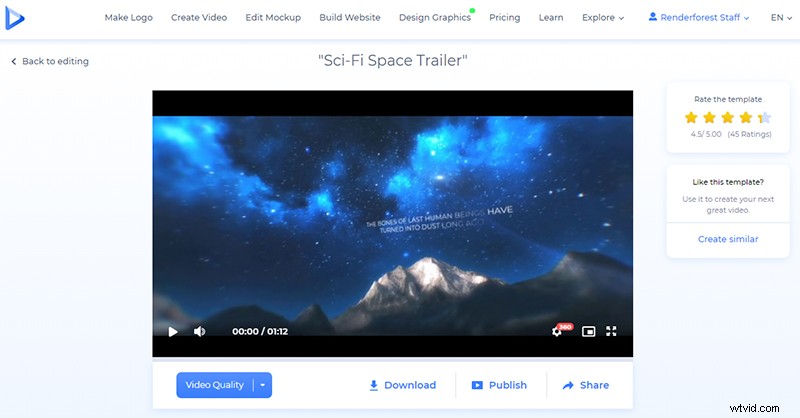Viewport: 800px width, 418px height.
Task: Click the user profile icon
Action: click(653, 17)
